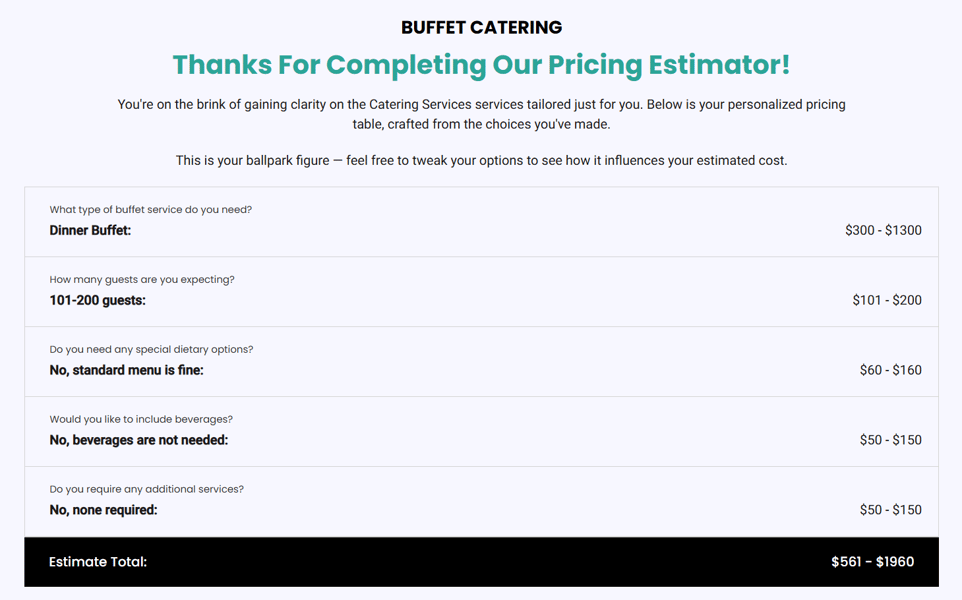Viewport: 962px width, 600px height.
Task: Click the Estimate Total label
Action: coord(98,562)
